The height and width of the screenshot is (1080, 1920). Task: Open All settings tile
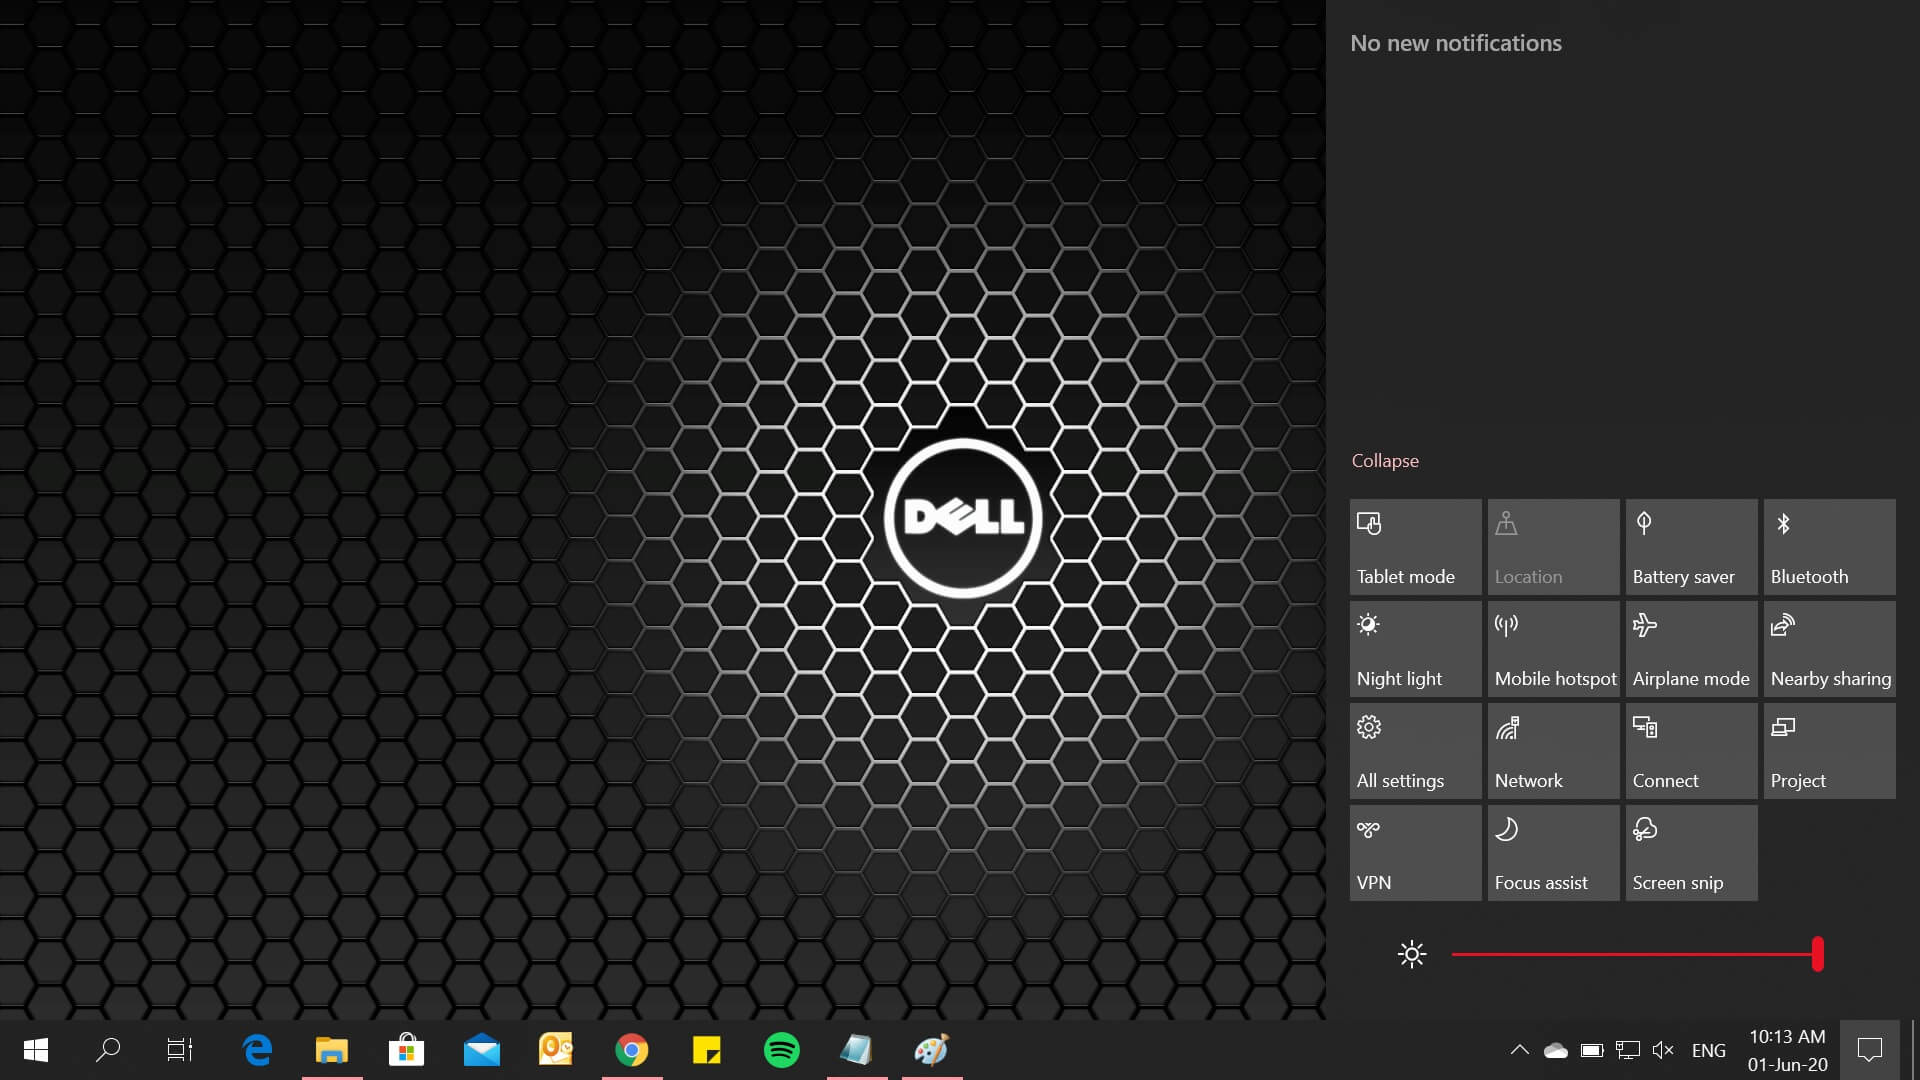click(1415, 751)
